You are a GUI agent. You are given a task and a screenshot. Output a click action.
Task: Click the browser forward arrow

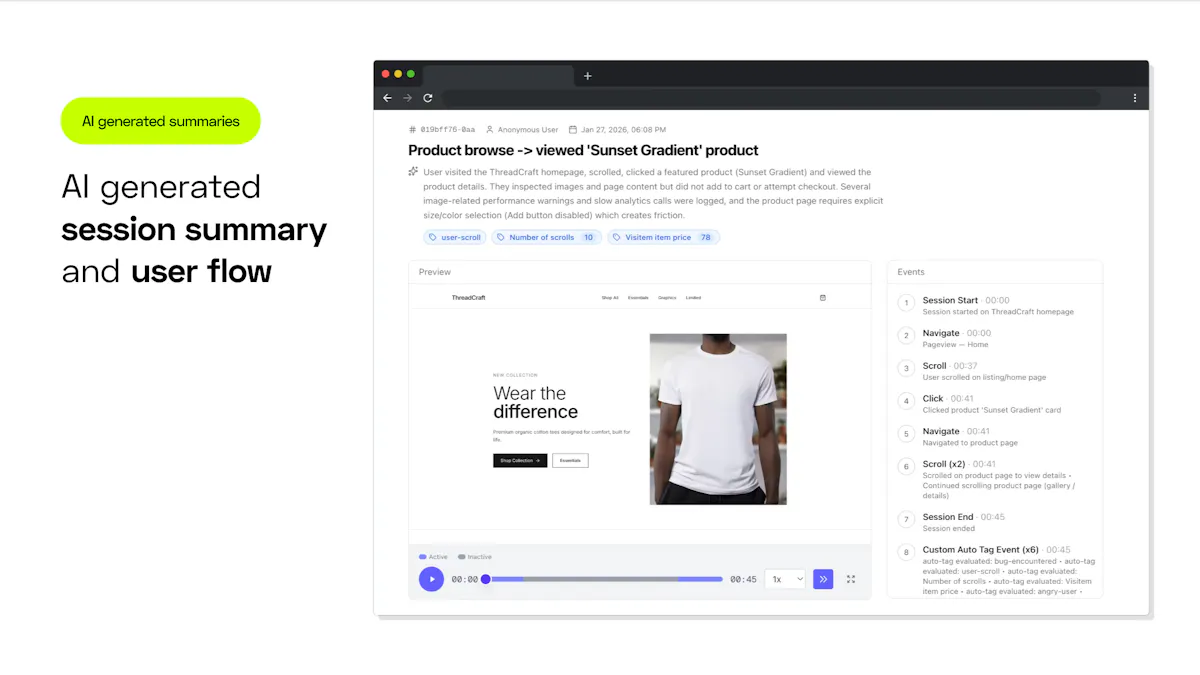(407, 98)
